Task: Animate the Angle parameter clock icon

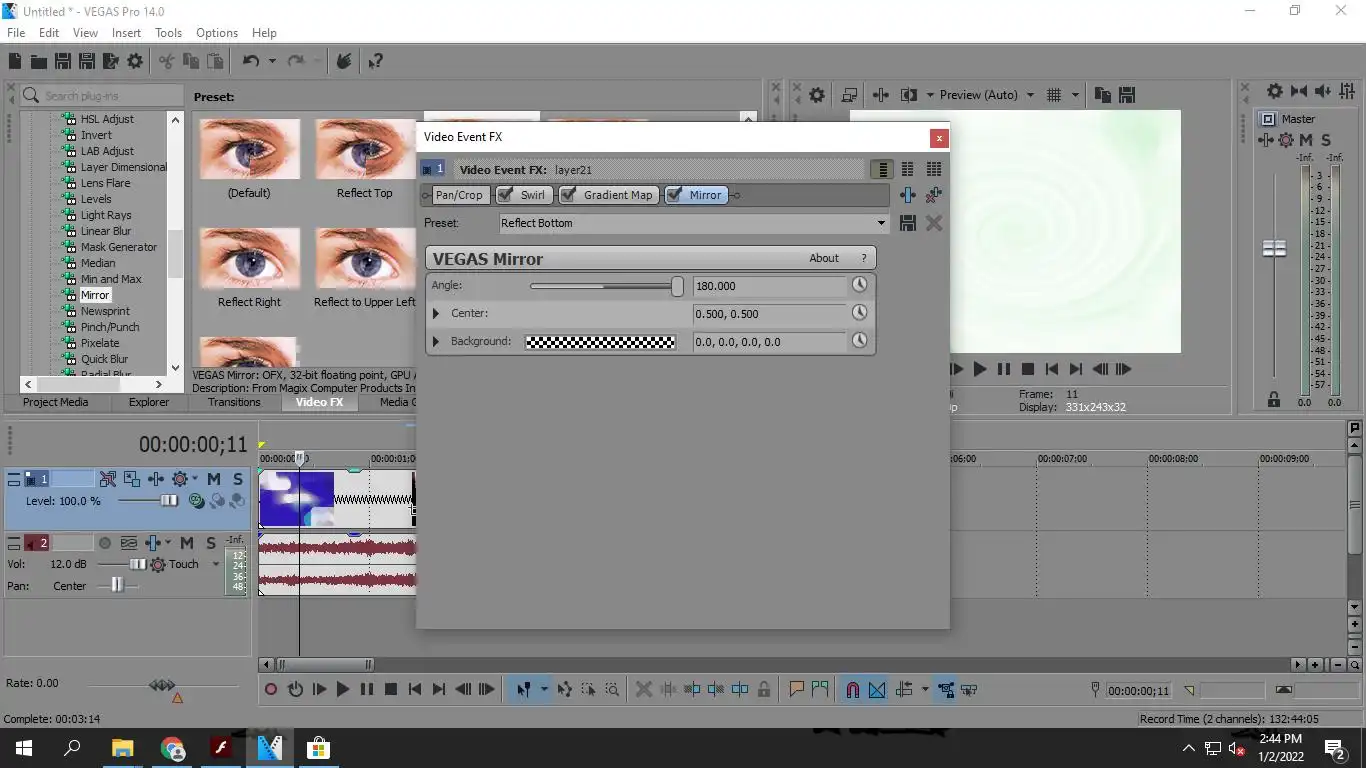Action: [859, 286]
